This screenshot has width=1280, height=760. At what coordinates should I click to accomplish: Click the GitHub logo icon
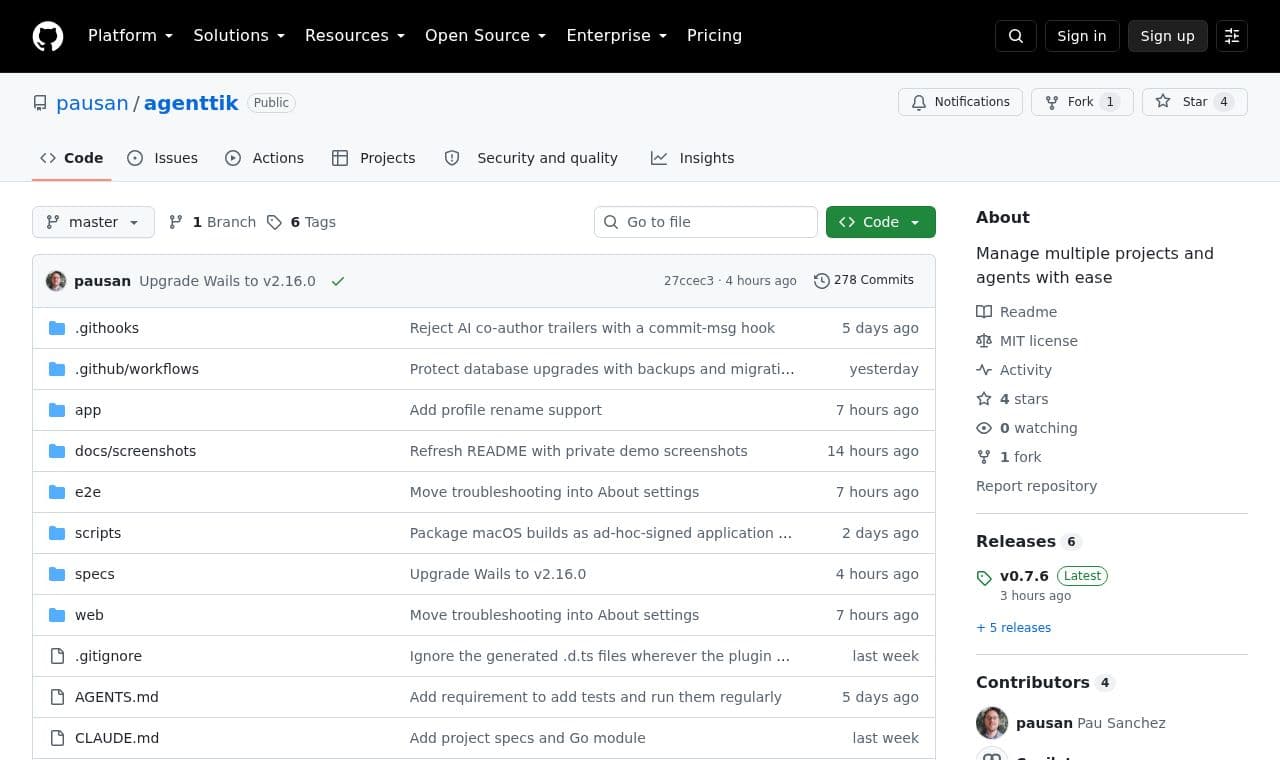48,36
